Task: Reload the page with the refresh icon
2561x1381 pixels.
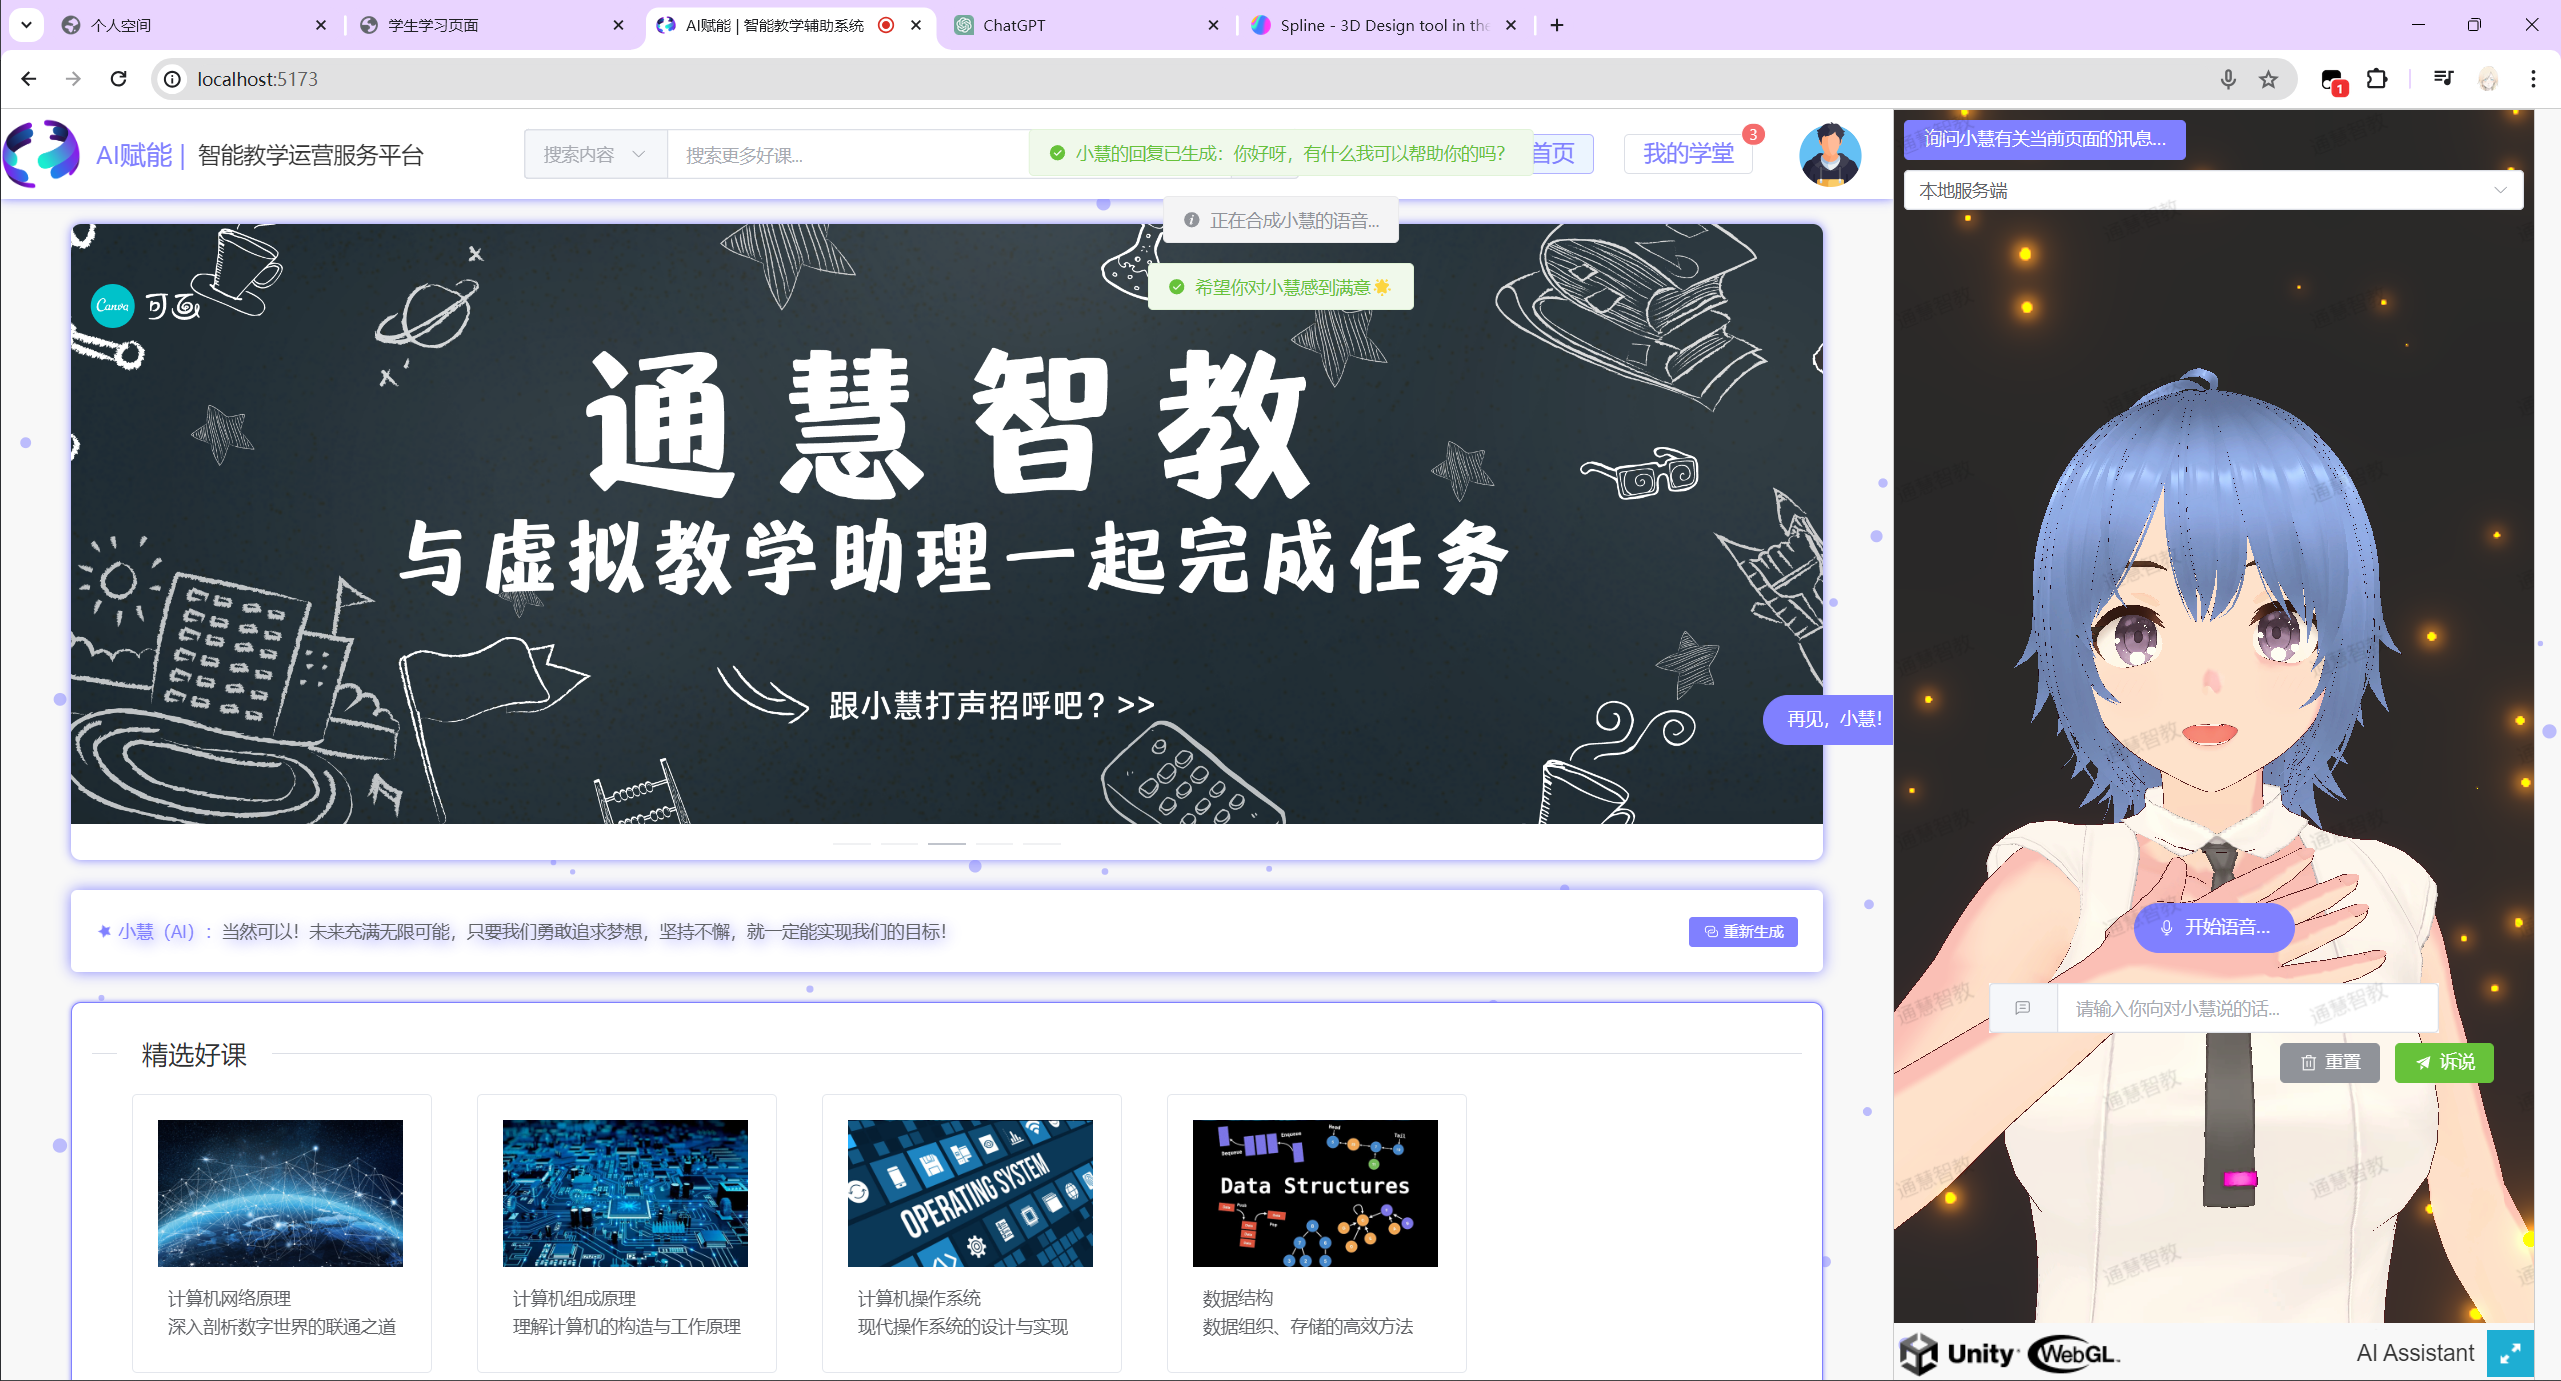Action: tap(118, 79)
